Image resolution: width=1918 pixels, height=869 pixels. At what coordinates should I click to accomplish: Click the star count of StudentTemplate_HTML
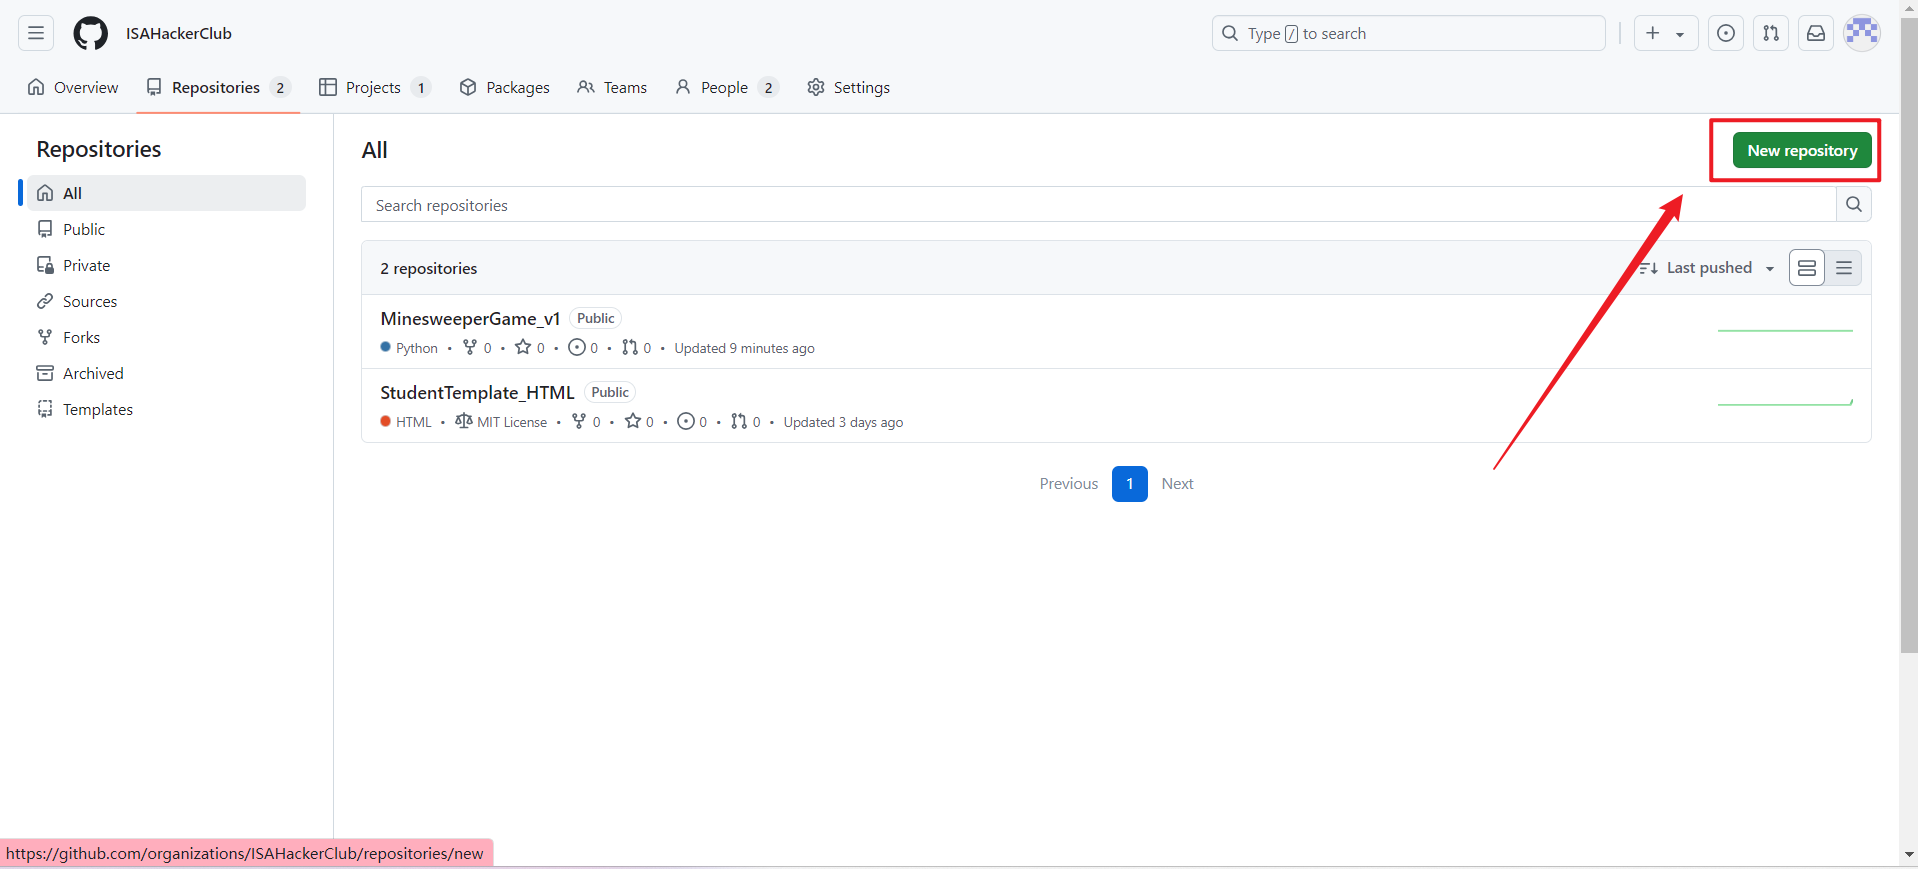[639, 422]
